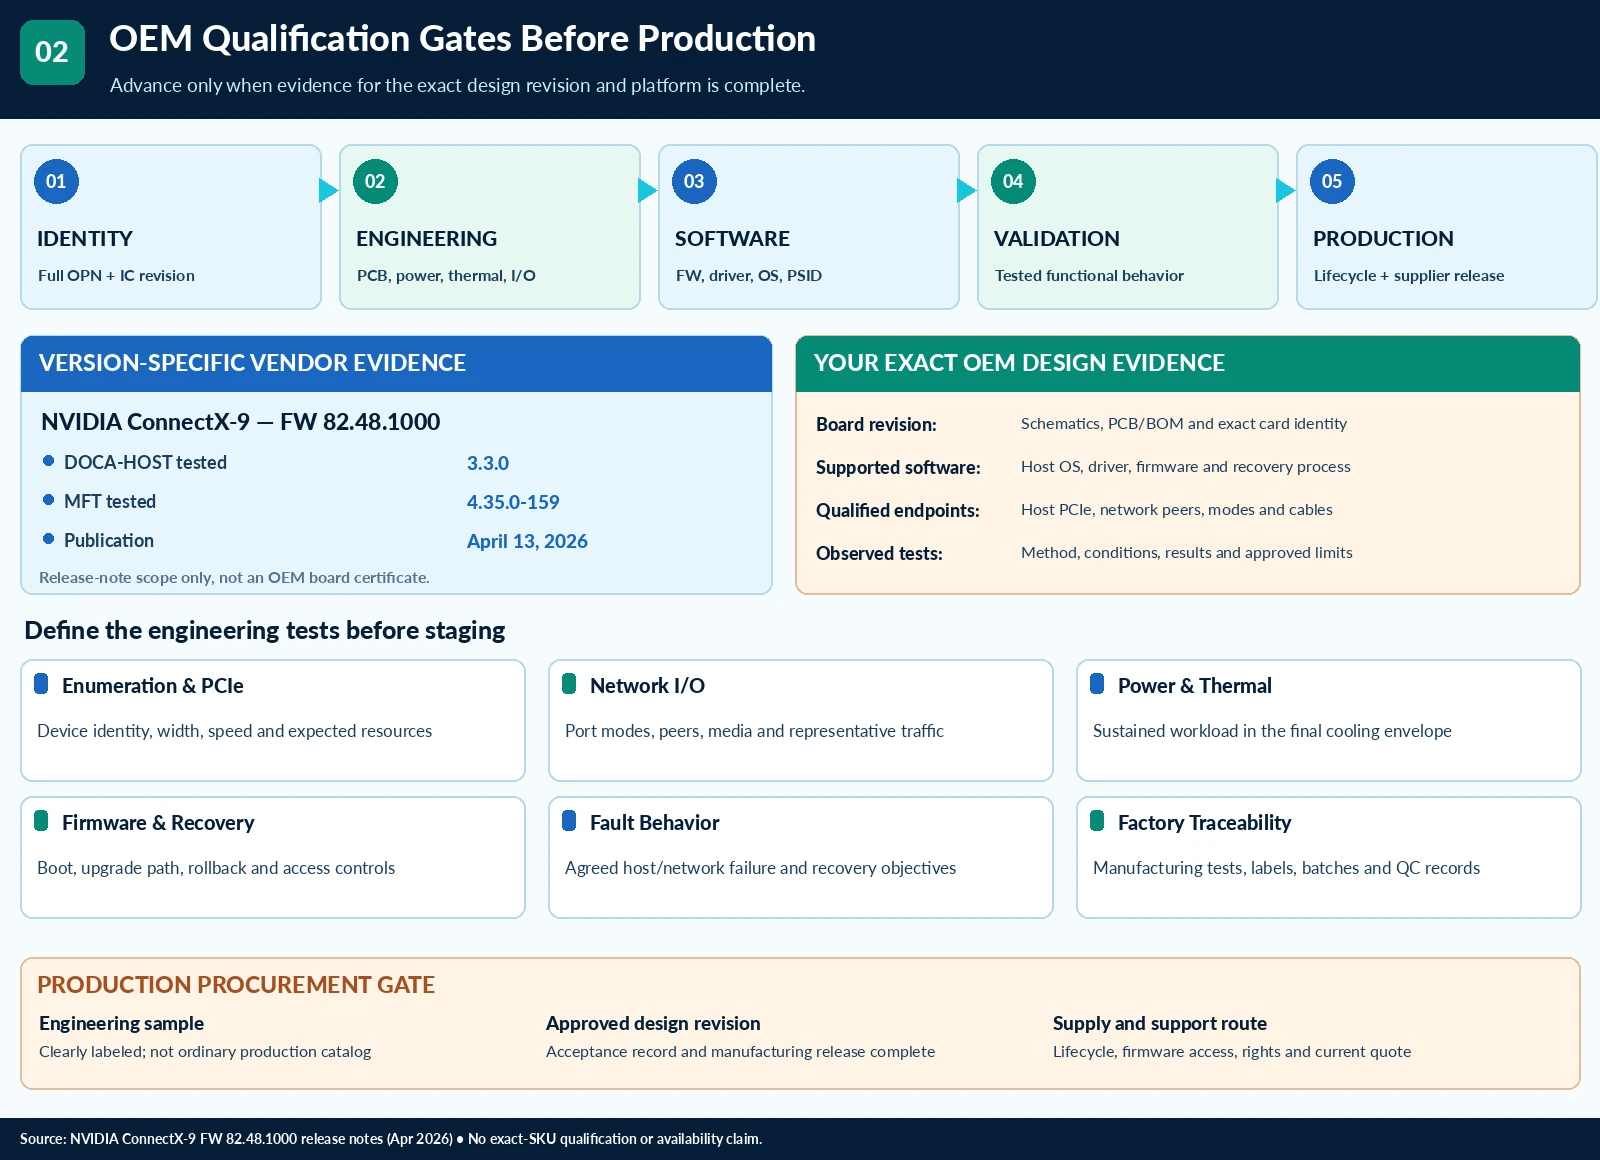Click the Production Procurement Gate heading

click(x=236, y=985)
